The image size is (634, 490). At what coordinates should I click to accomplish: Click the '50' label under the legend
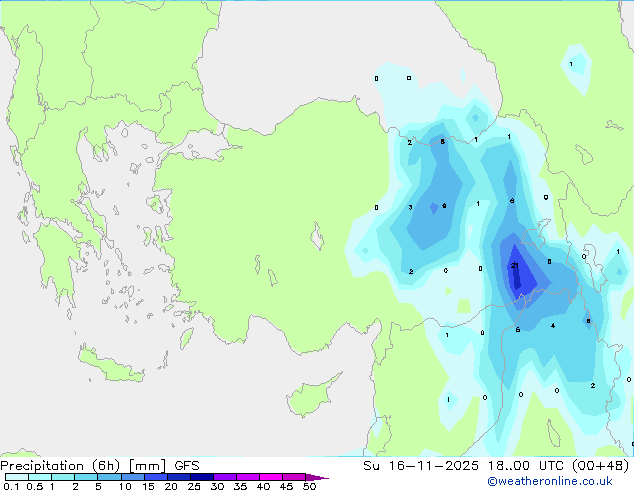(310, 486)
